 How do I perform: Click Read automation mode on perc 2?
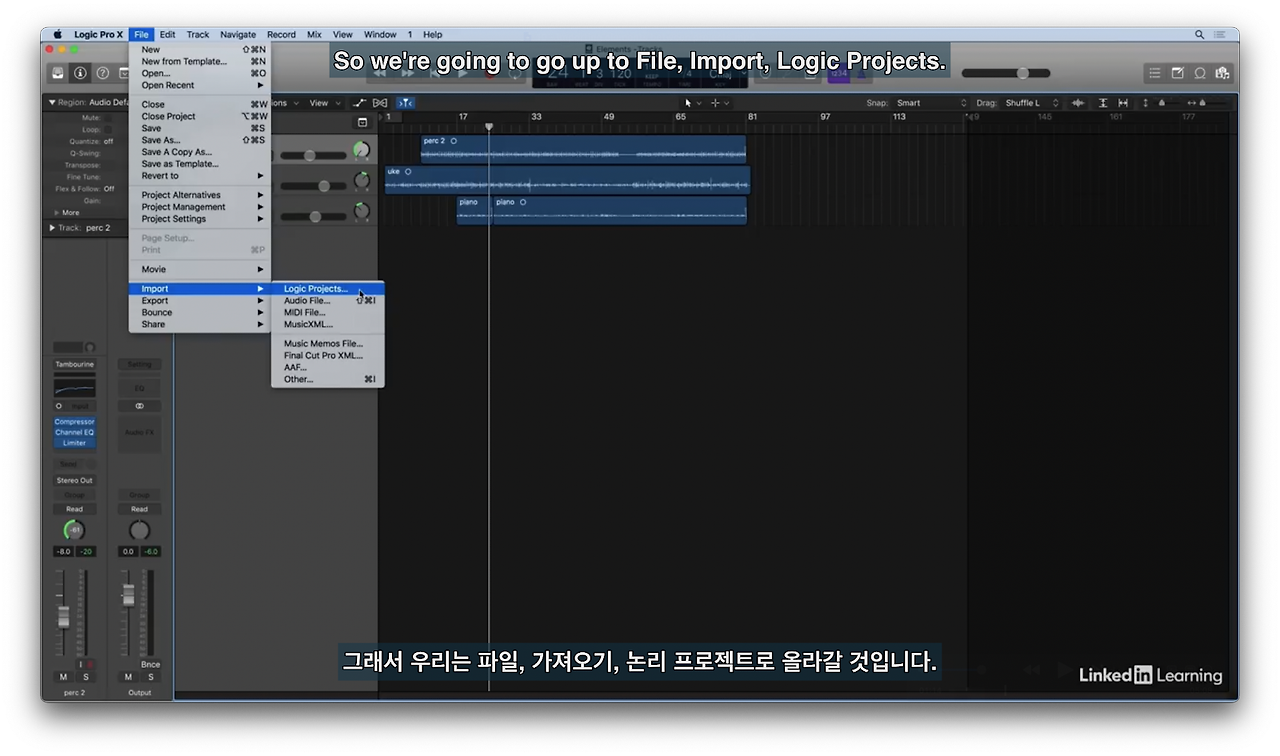click(x=75, y=509)
